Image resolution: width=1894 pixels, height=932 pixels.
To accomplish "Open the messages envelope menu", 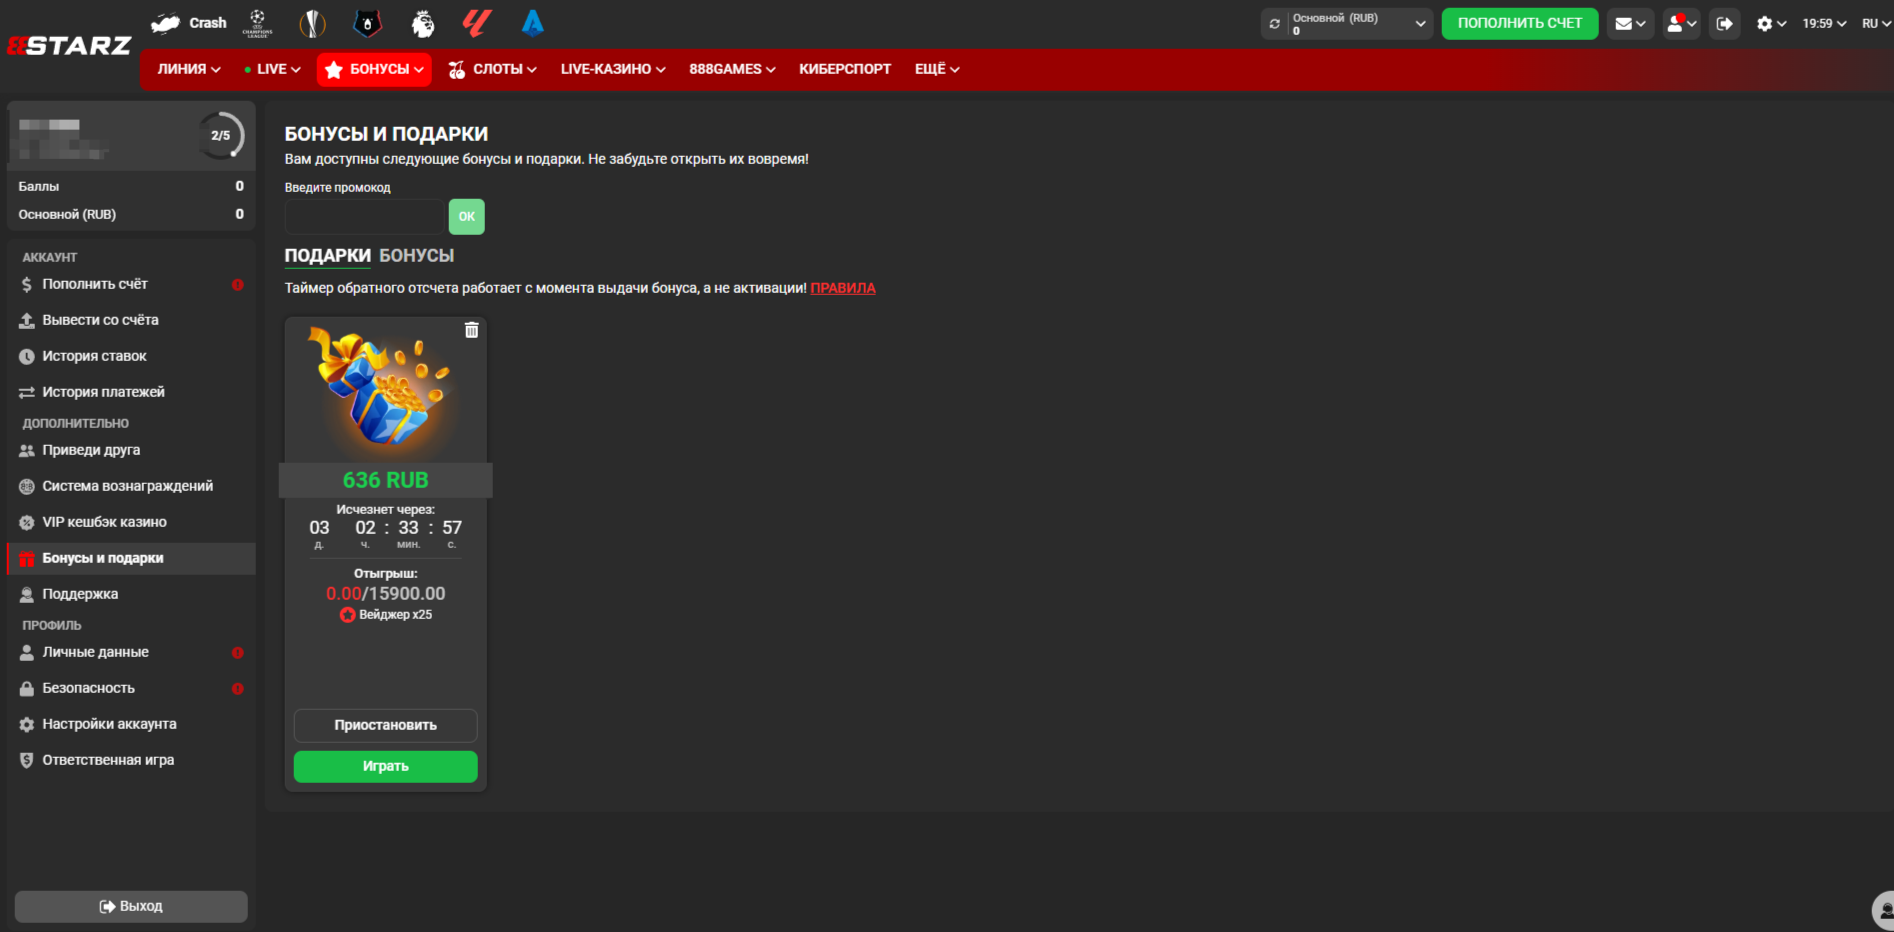I will coord(1630,24).
